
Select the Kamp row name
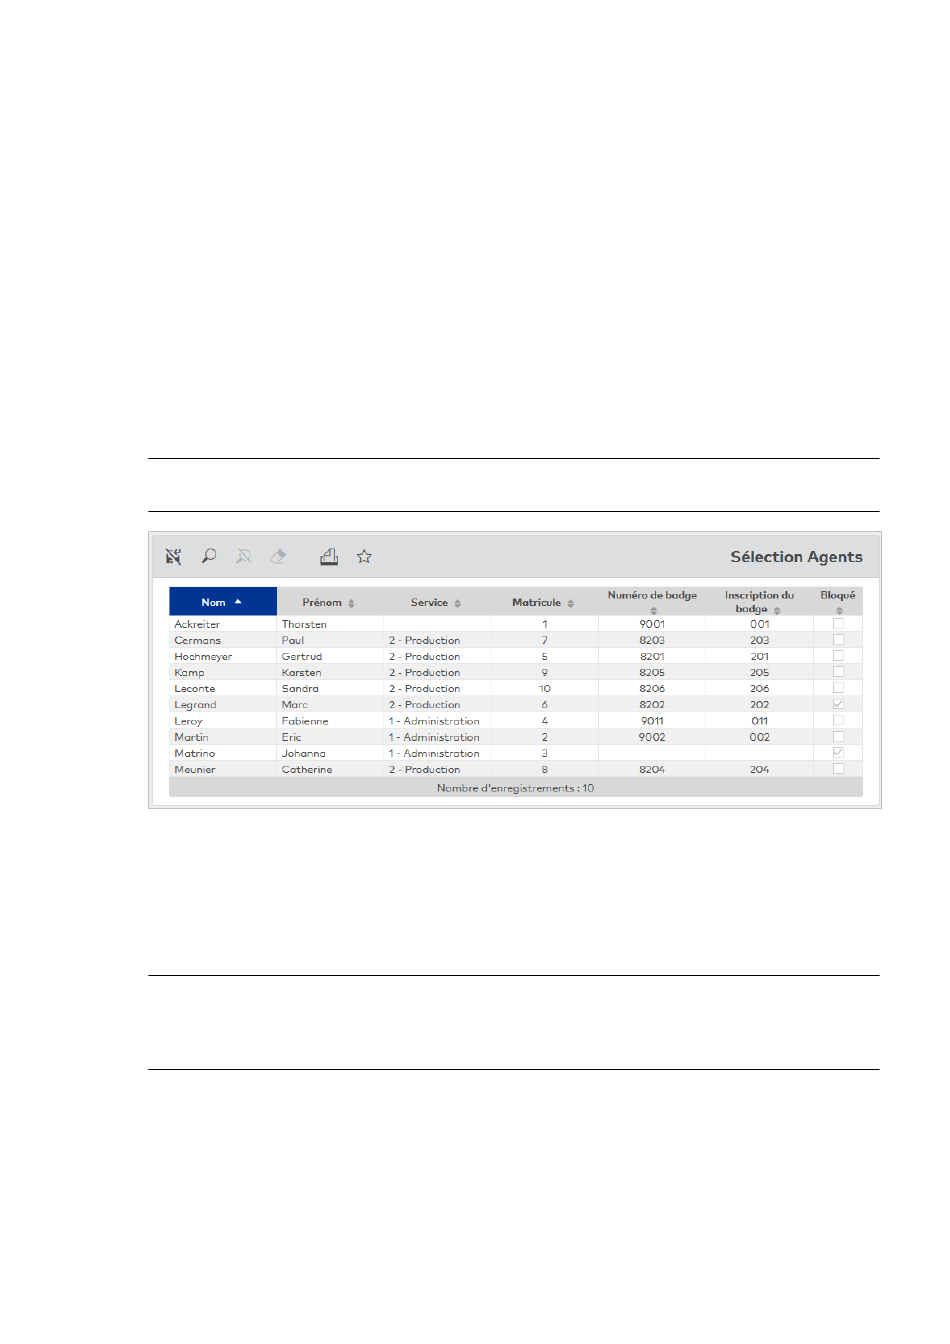(189, 672)
